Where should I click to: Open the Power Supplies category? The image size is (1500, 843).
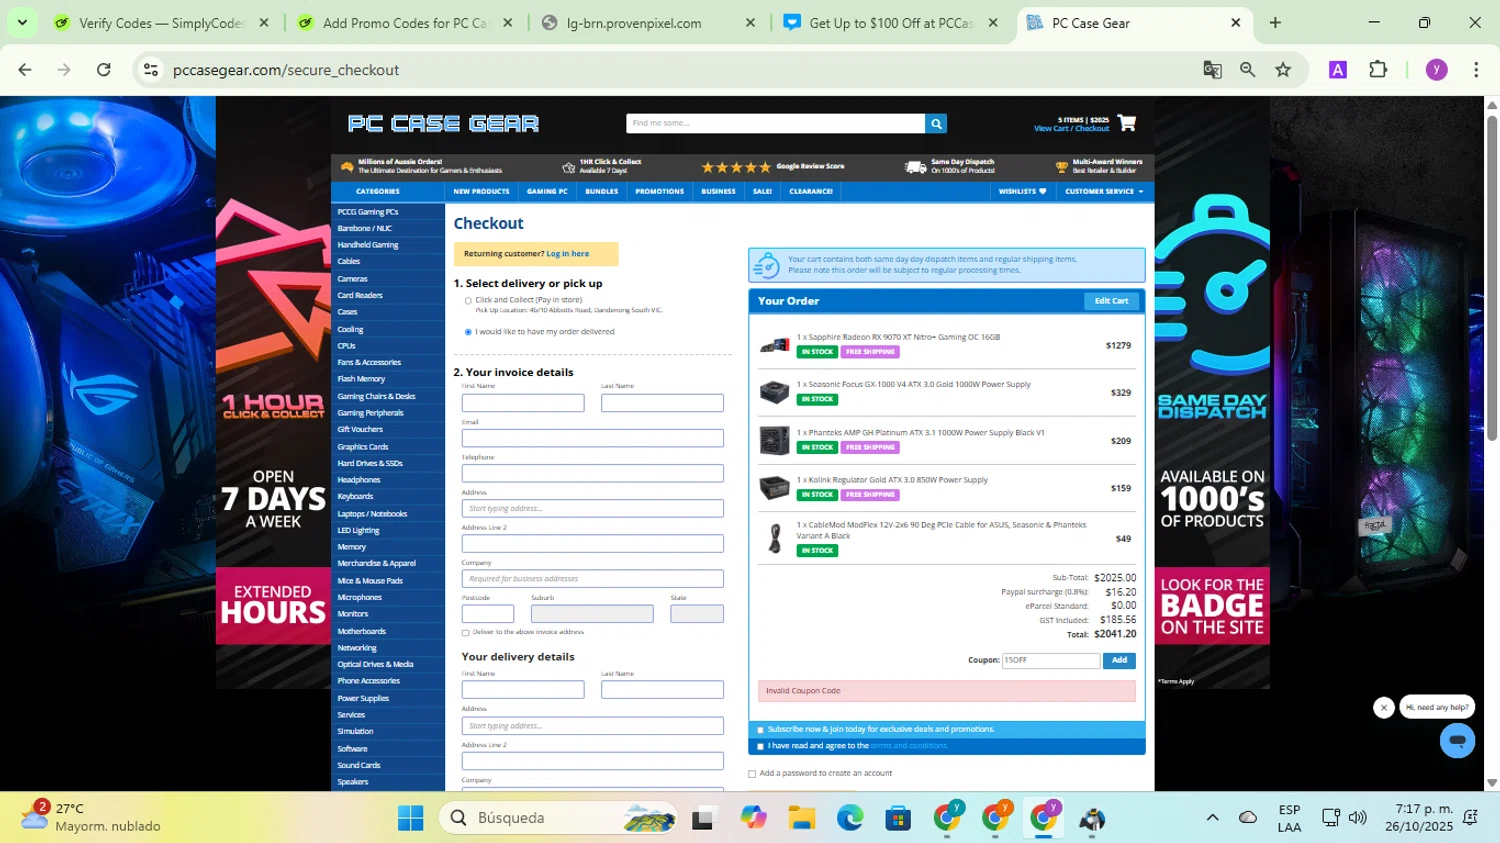tap(363, 699)
